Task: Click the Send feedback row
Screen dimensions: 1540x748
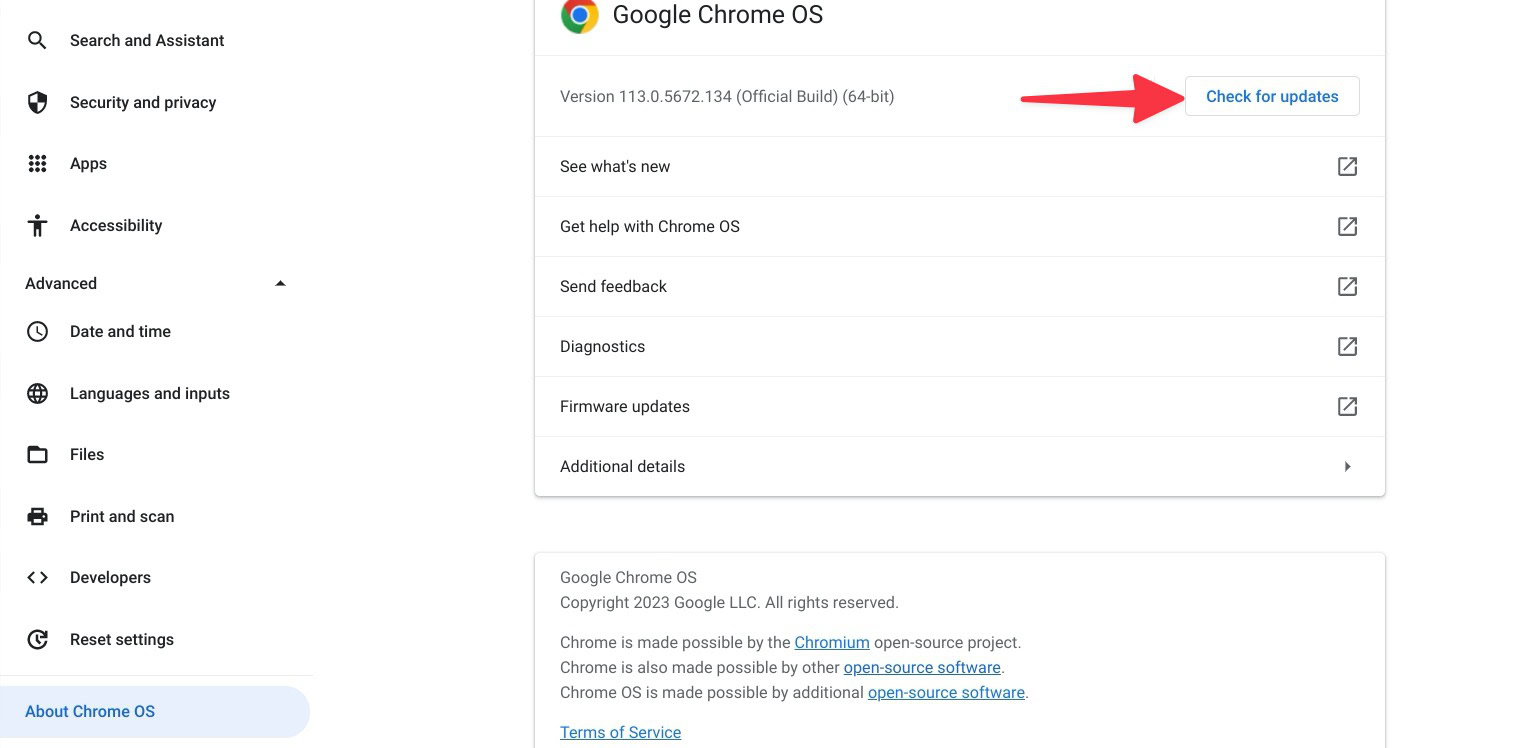Action: [x=613, y=287]
